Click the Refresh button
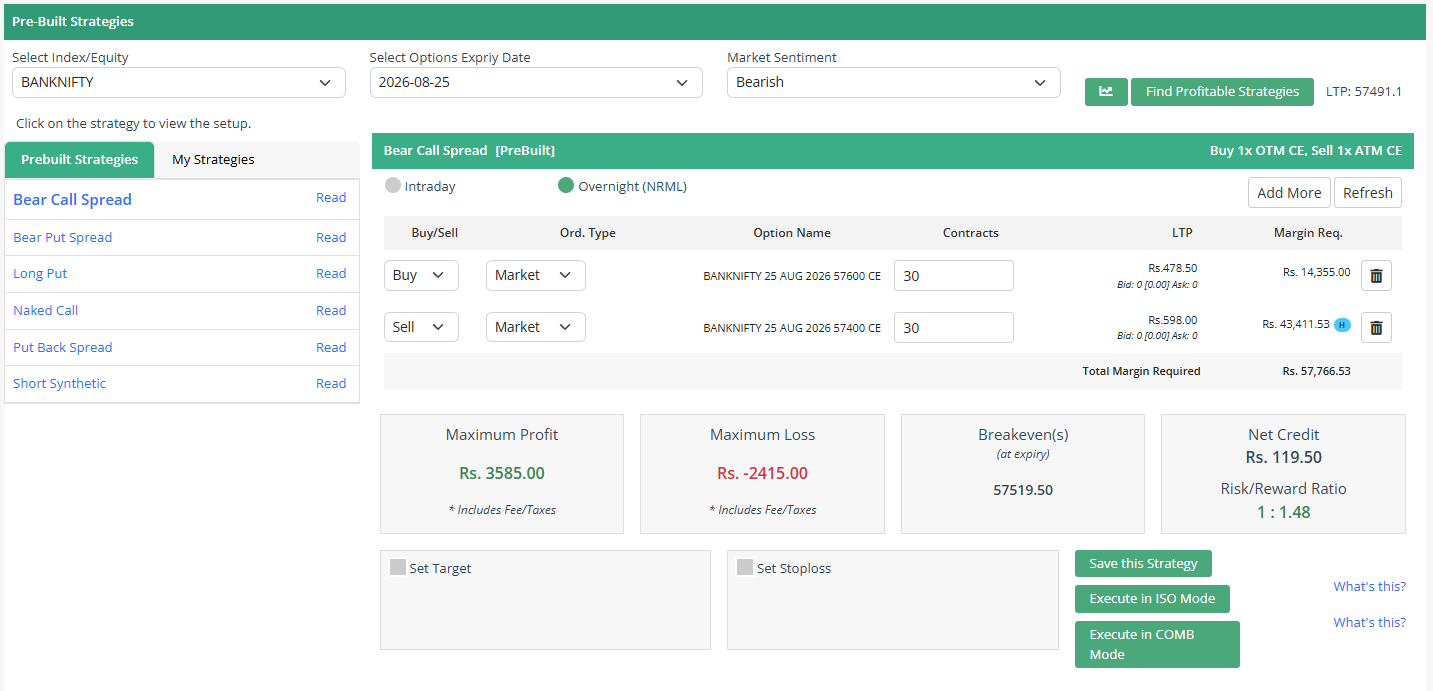Image resolution: width=1433 pixels, height=691 pixels. point(1368,193)
